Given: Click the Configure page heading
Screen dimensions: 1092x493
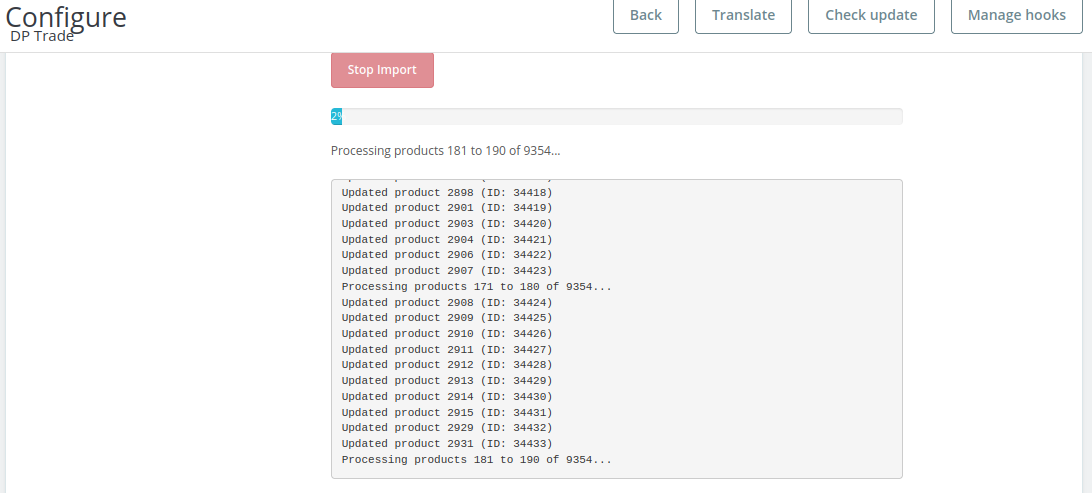Looking at the screenshot, I should click(x=66, y=16).
